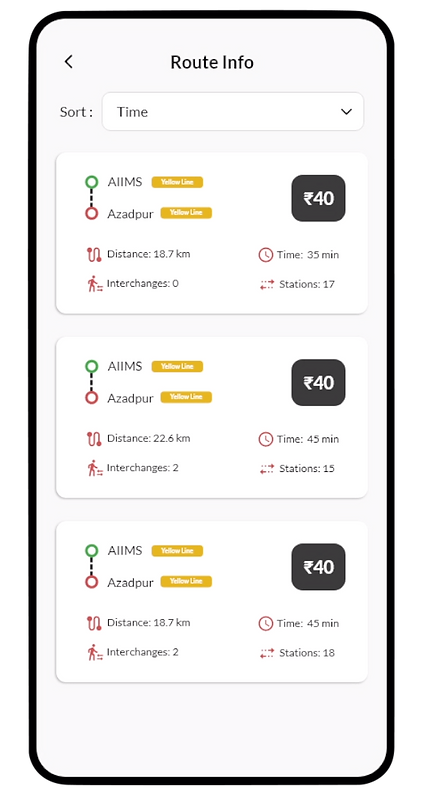Screen dimensions: 446x794
Task: Tap the ₹40 fare badge on second route
Action: (x=318, y=383)
